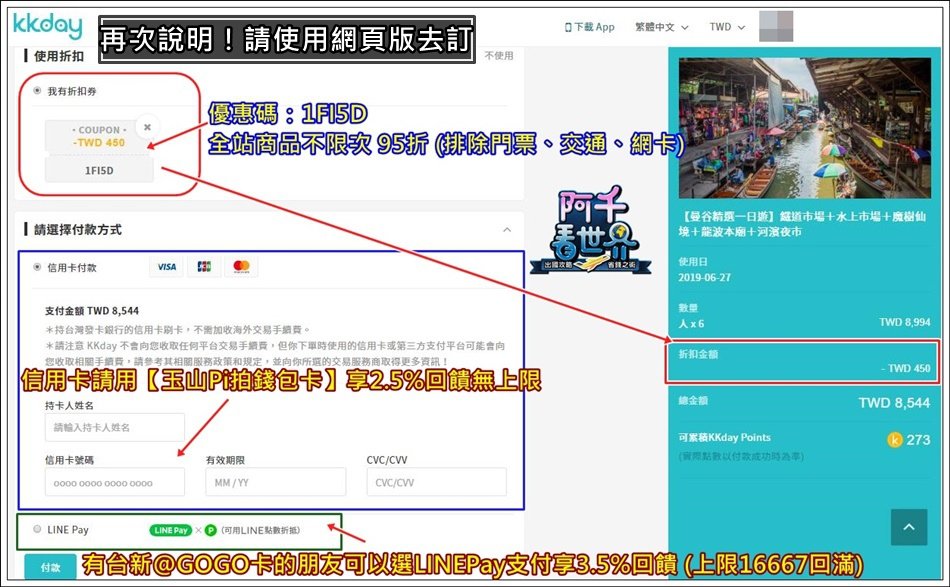This screenshot has height=587, width=950.
Task: Click the 可用LINE點數折抵 note
Action: tap(261, 530)
